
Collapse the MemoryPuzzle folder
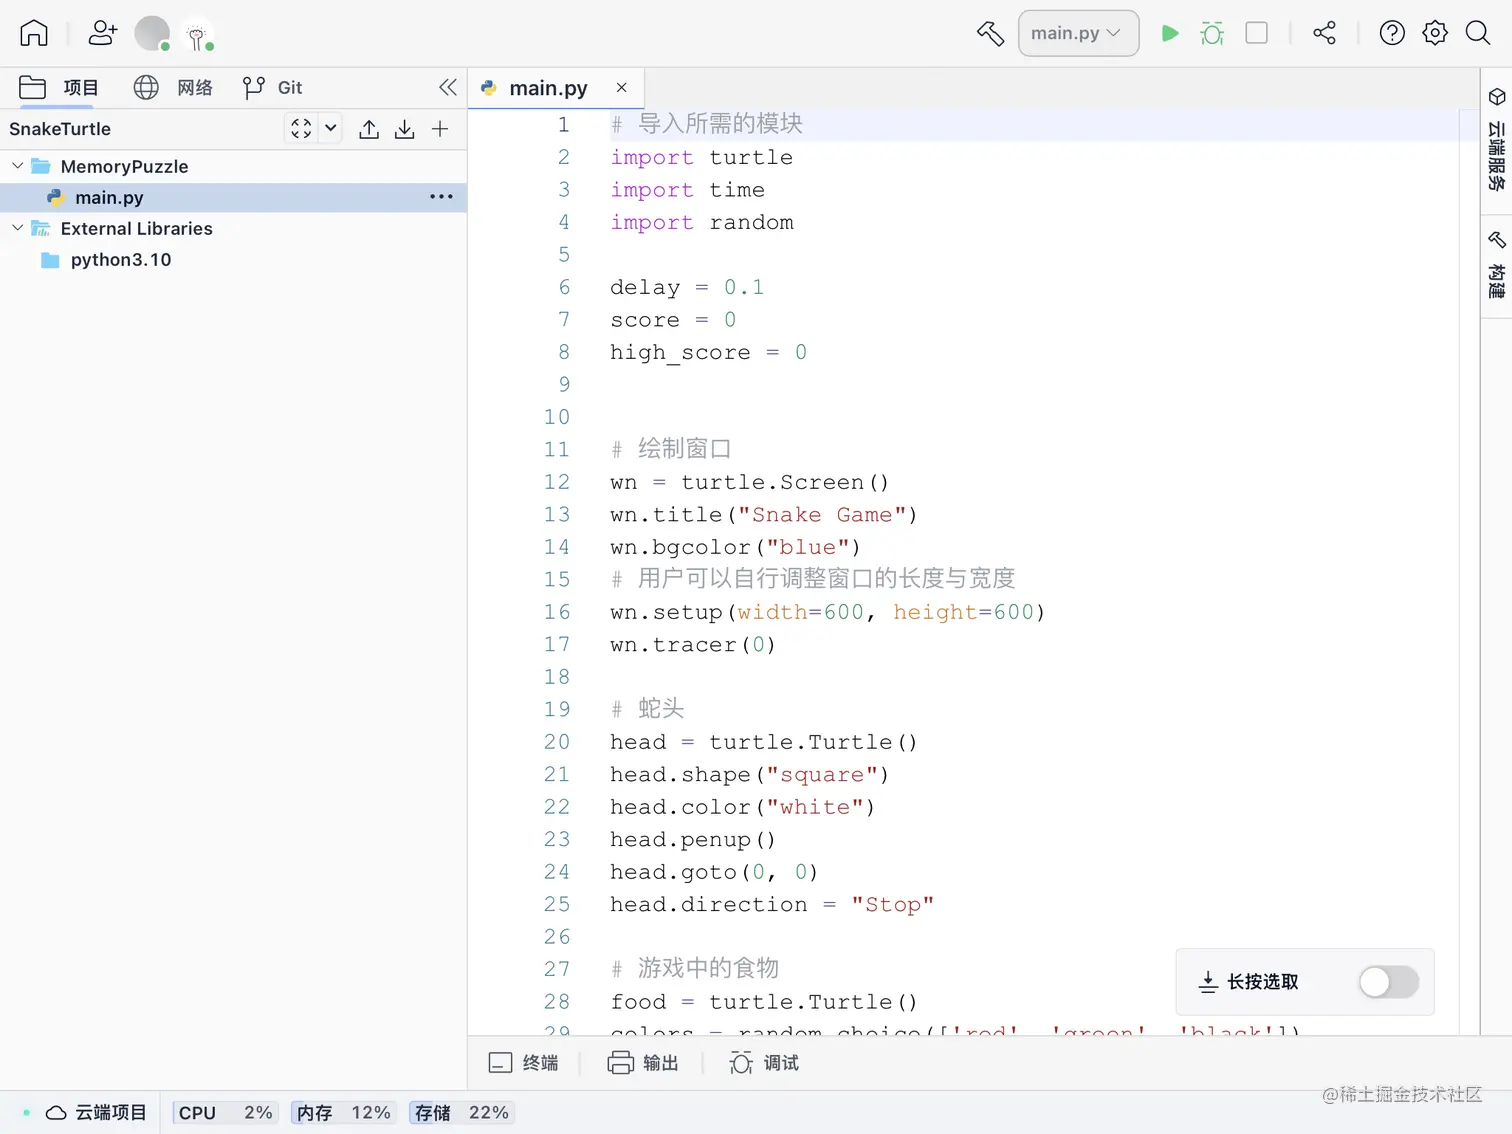(17, 166)
